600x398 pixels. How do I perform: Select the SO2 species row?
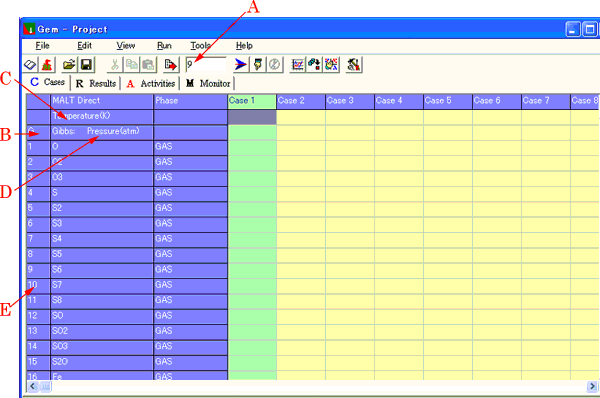(x=127, y=331)
